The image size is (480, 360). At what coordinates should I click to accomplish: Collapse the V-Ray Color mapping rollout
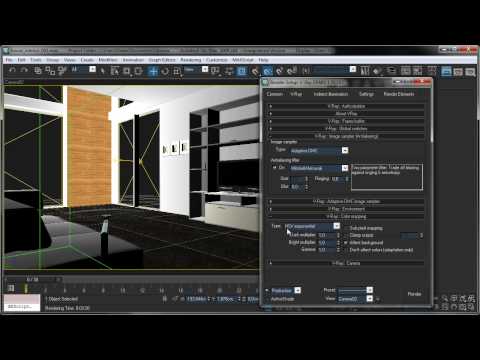(346, 217)
